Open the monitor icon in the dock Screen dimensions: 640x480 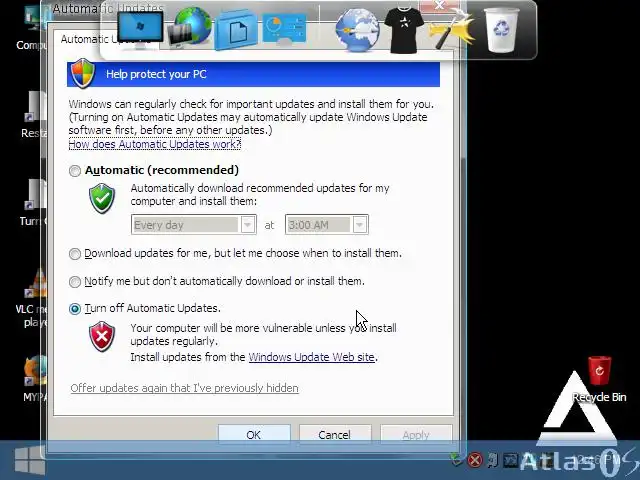click(140, 29)
